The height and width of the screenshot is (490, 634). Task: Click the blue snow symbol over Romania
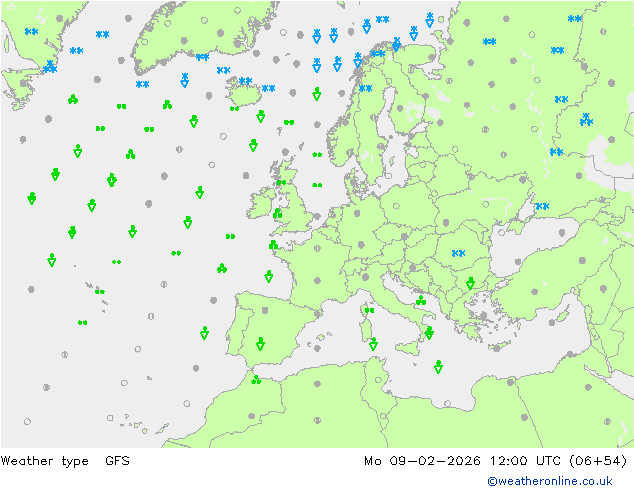click(x=459, y=254)
